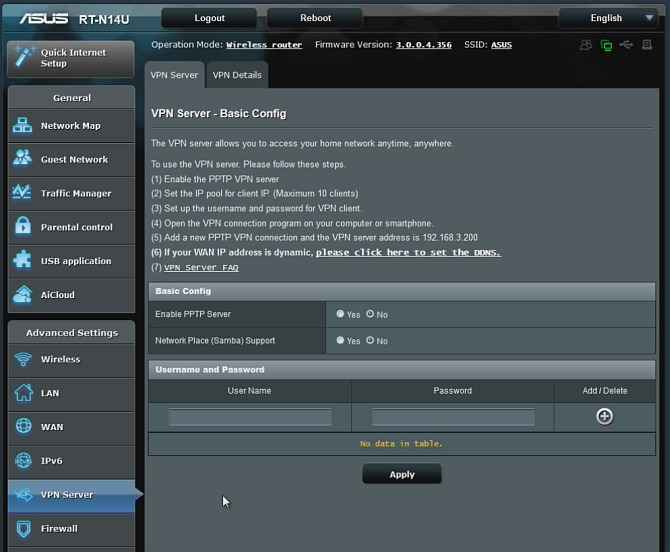Open Guest Network menu item
This screenshot has width=670, height=552.
tap(71, 159)
